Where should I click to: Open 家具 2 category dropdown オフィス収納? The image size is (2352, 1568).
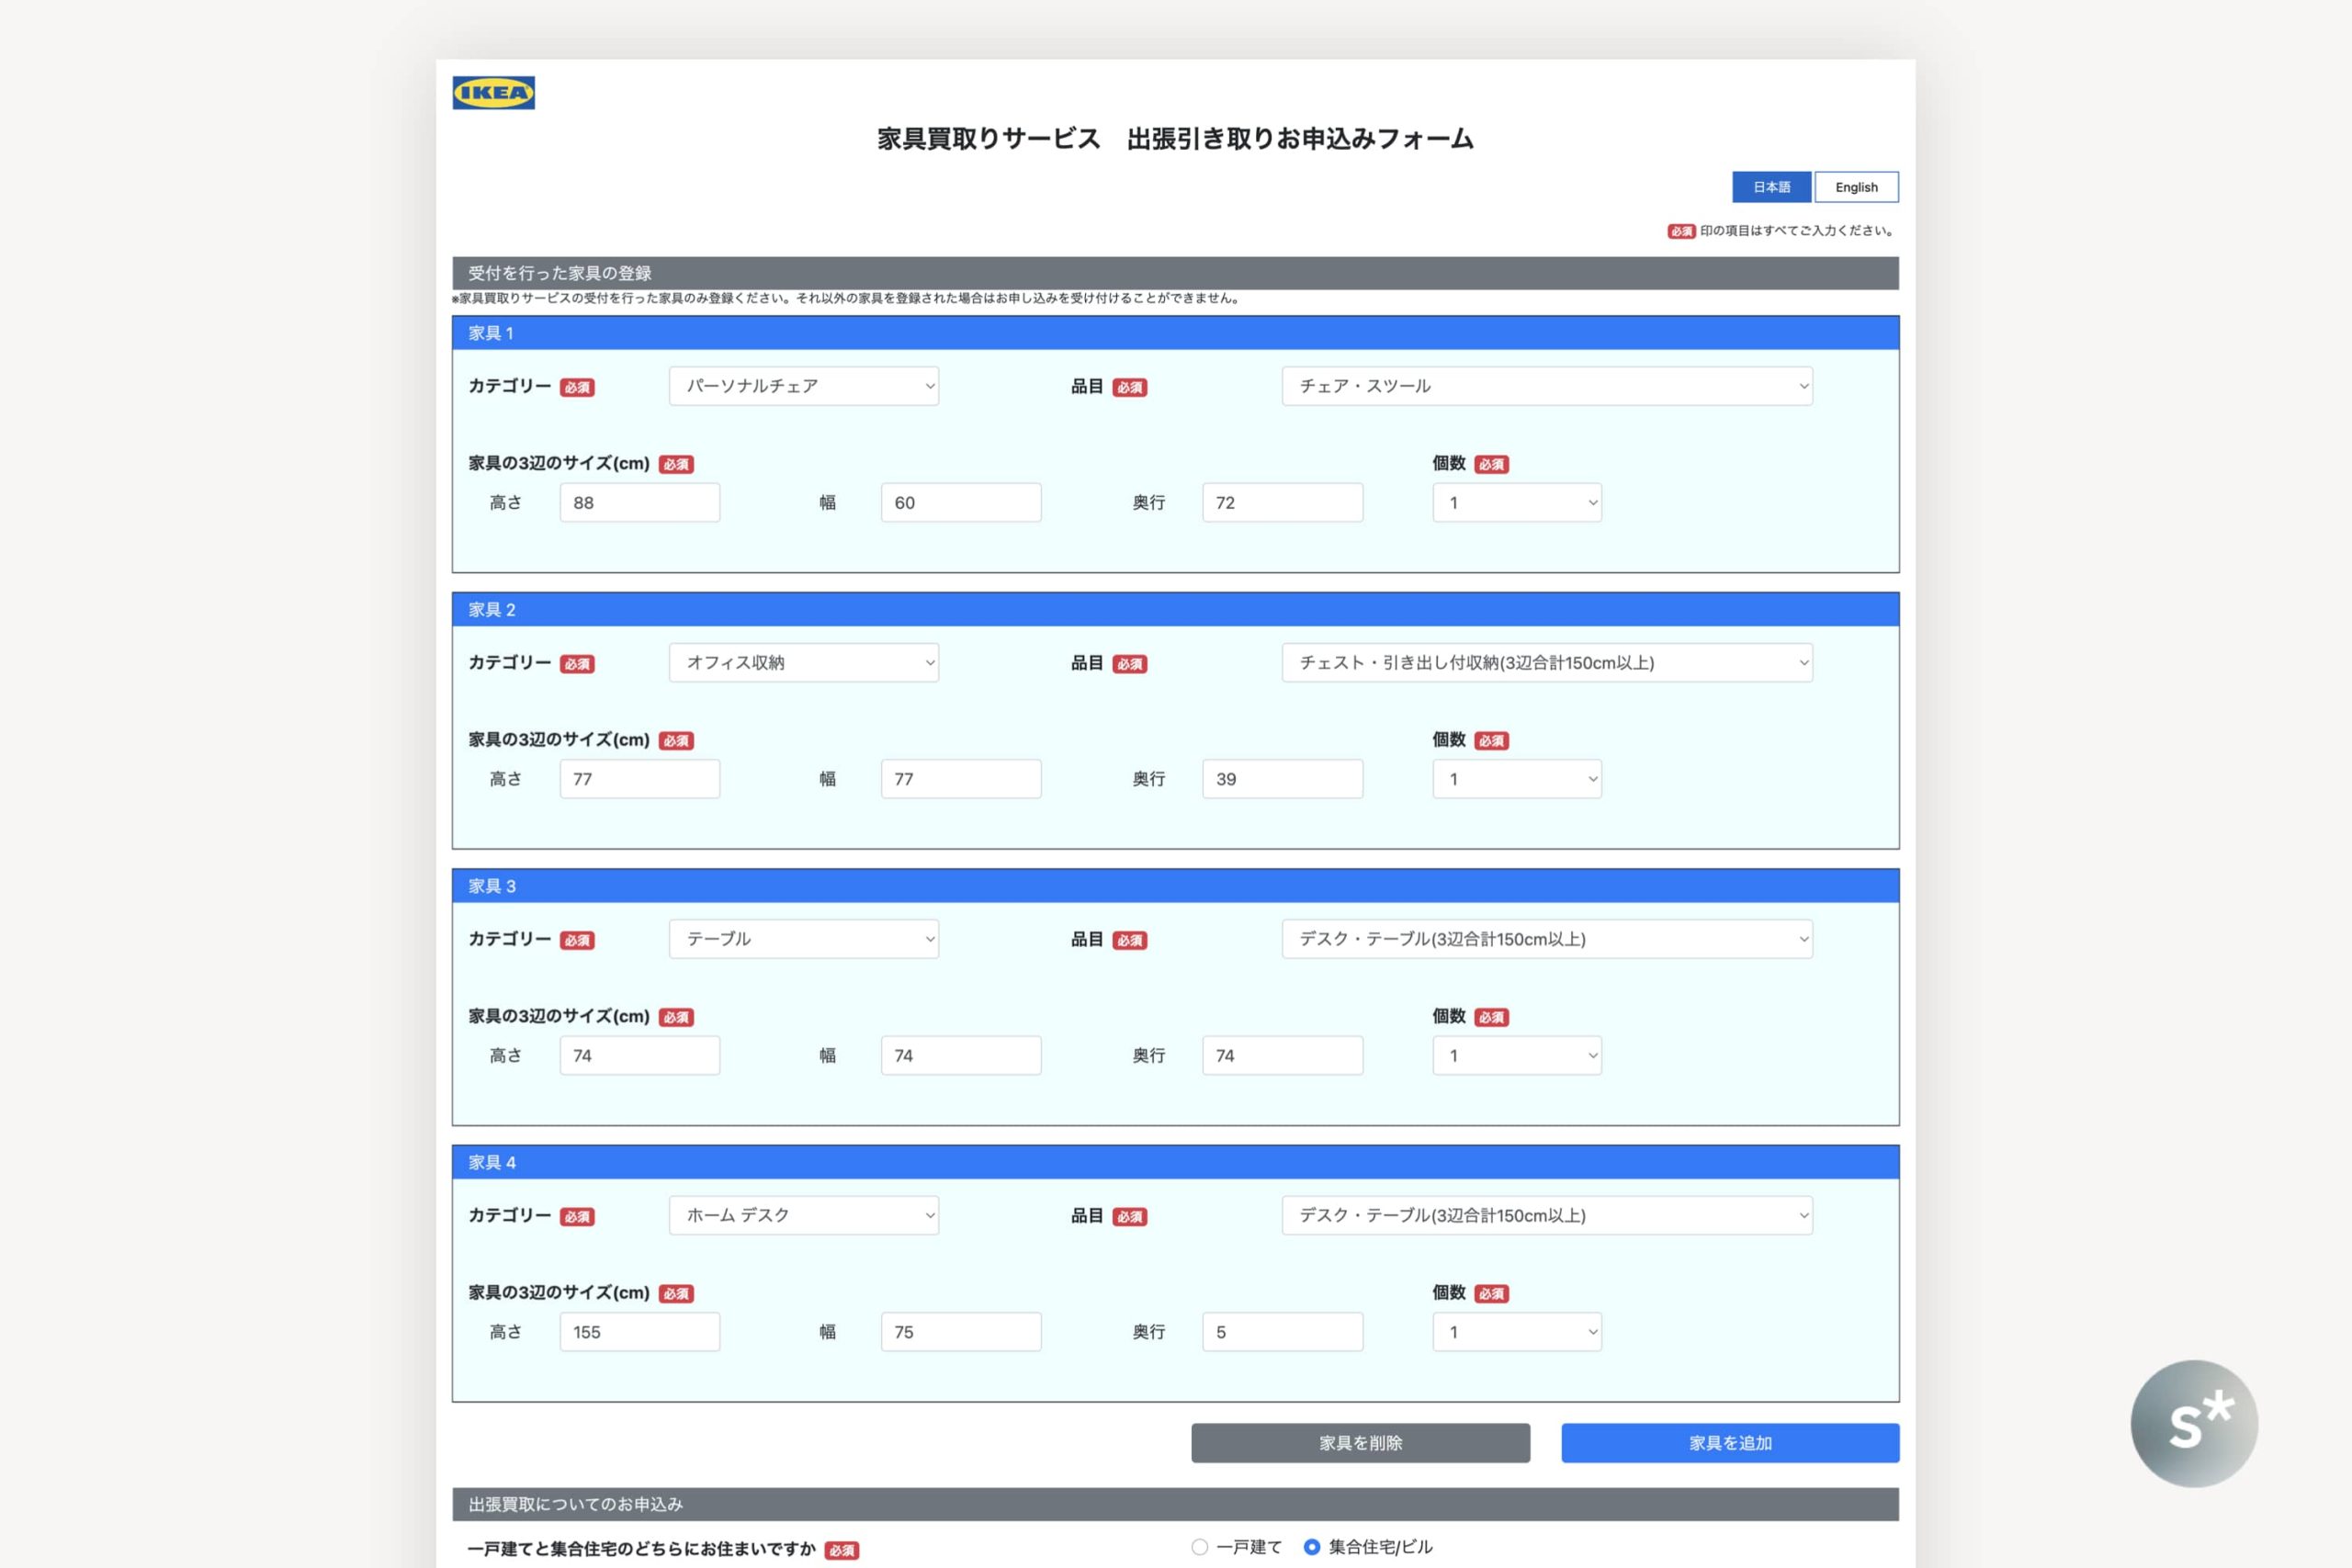[x=803, y=663]
